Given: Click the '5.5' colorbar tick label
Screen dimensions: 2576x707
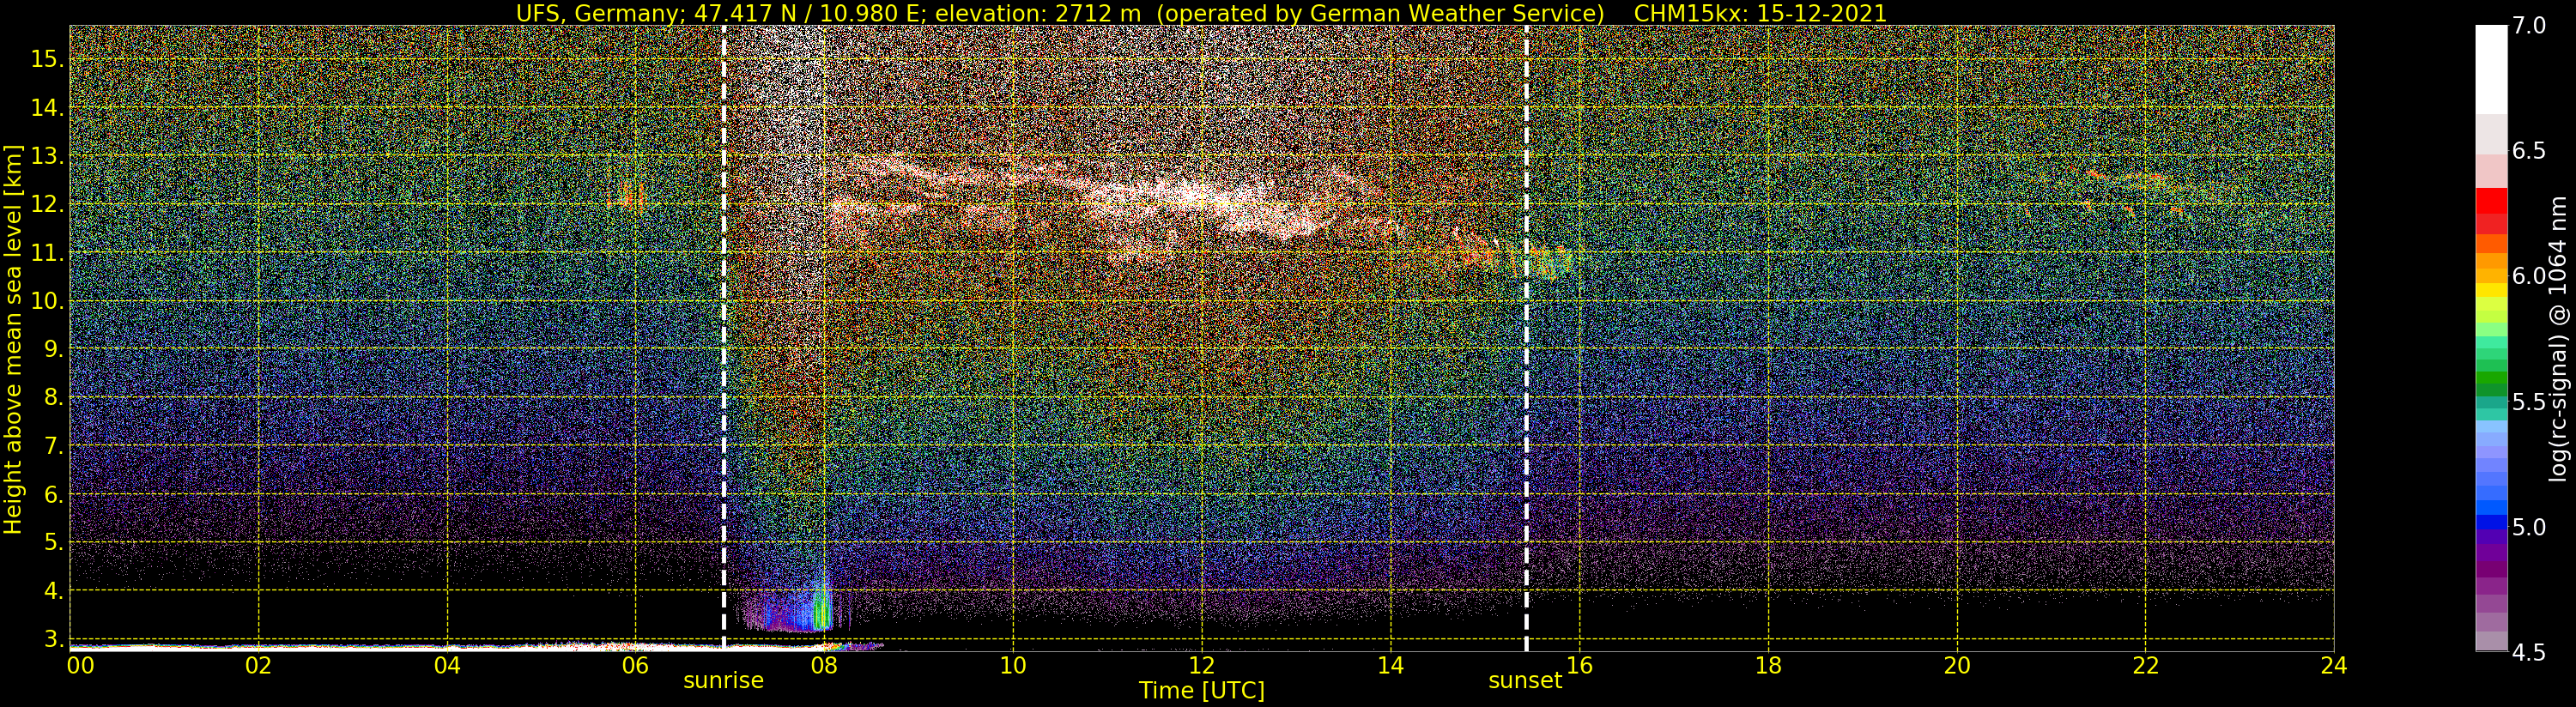Looking at the screenshot, I should coord(2527,402).
